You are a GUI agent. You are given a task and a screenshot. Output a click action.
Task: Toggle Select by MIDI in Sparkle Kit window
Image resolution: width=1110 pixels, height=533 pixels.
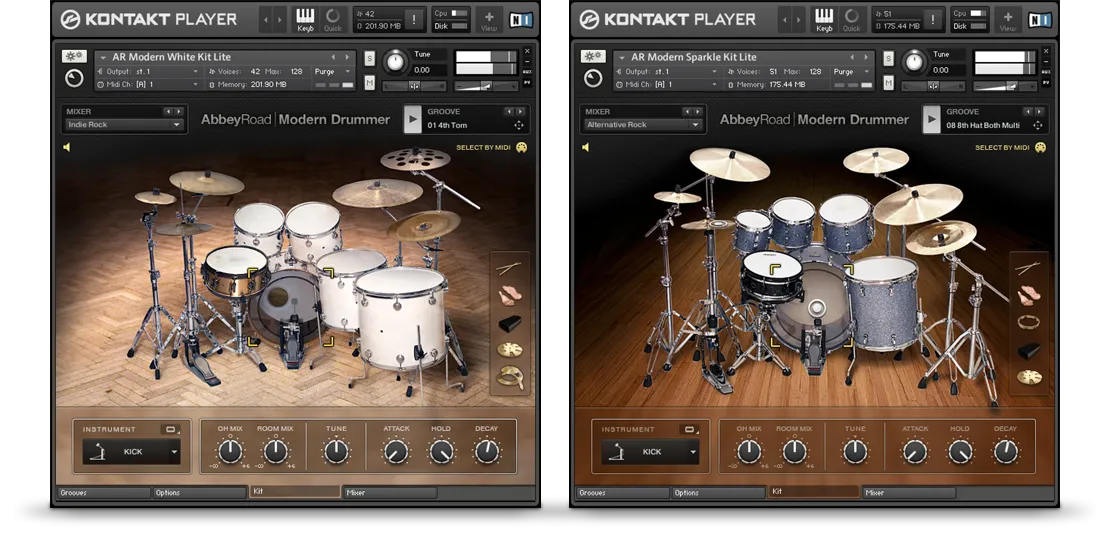coord(1004,148)
